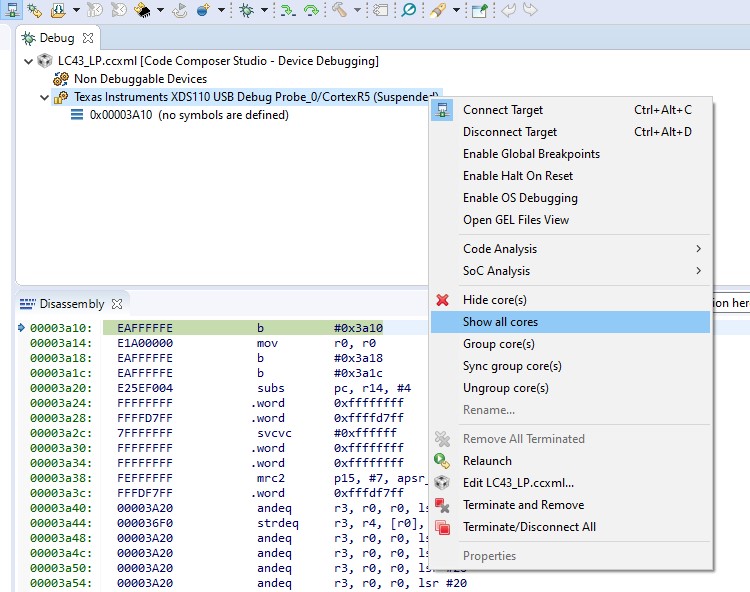Click the bug-with-tag toolbar icon
This screenshot has width=750, height=592.
[34, 10]
